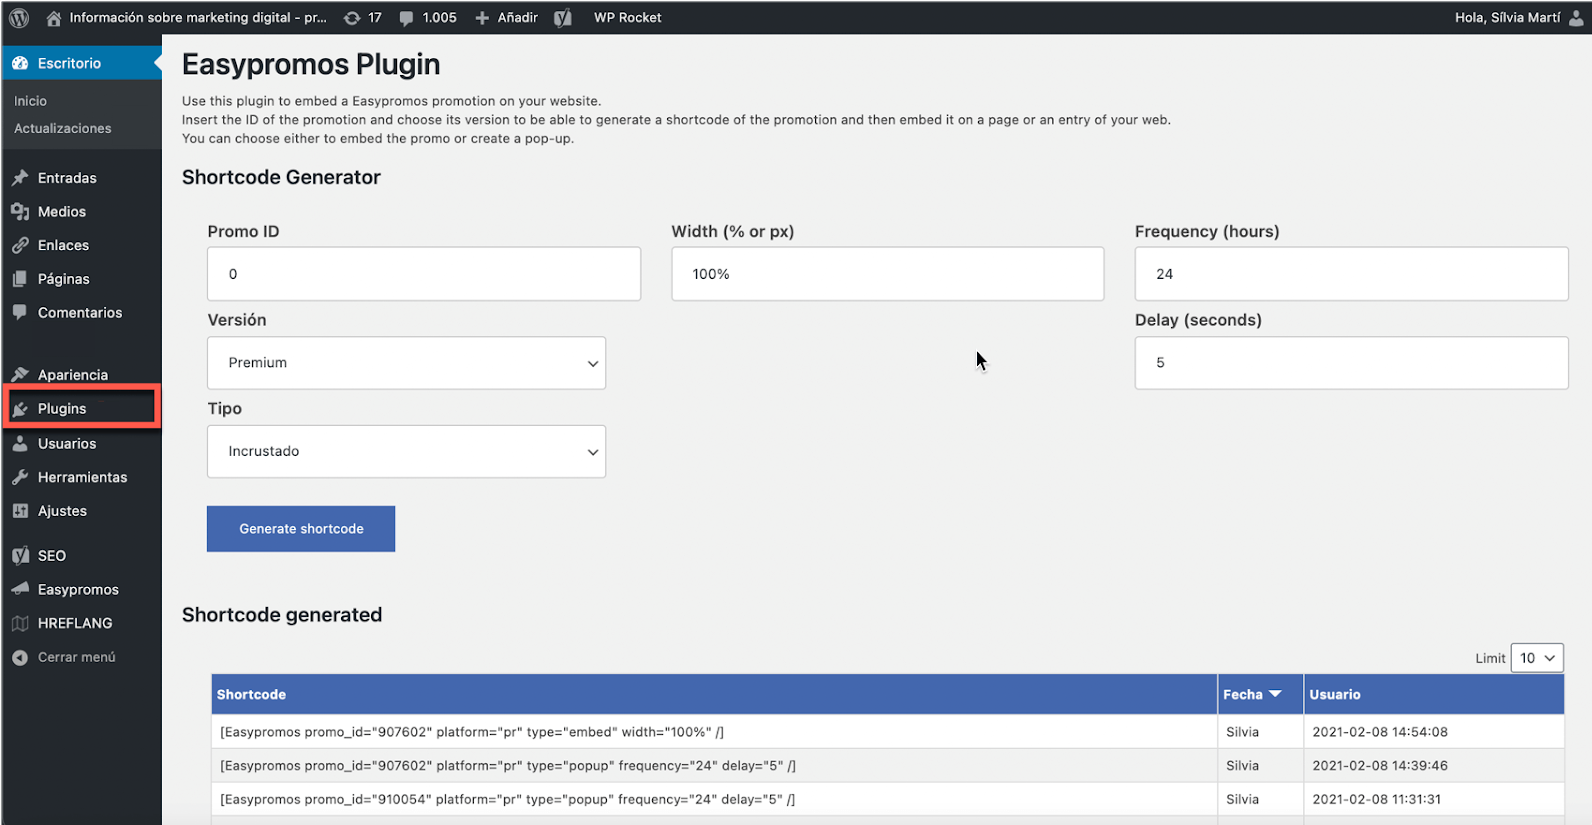1592x825 pixels.
Task: Click the Apariencia paintbrush icon
Action: 20,374
